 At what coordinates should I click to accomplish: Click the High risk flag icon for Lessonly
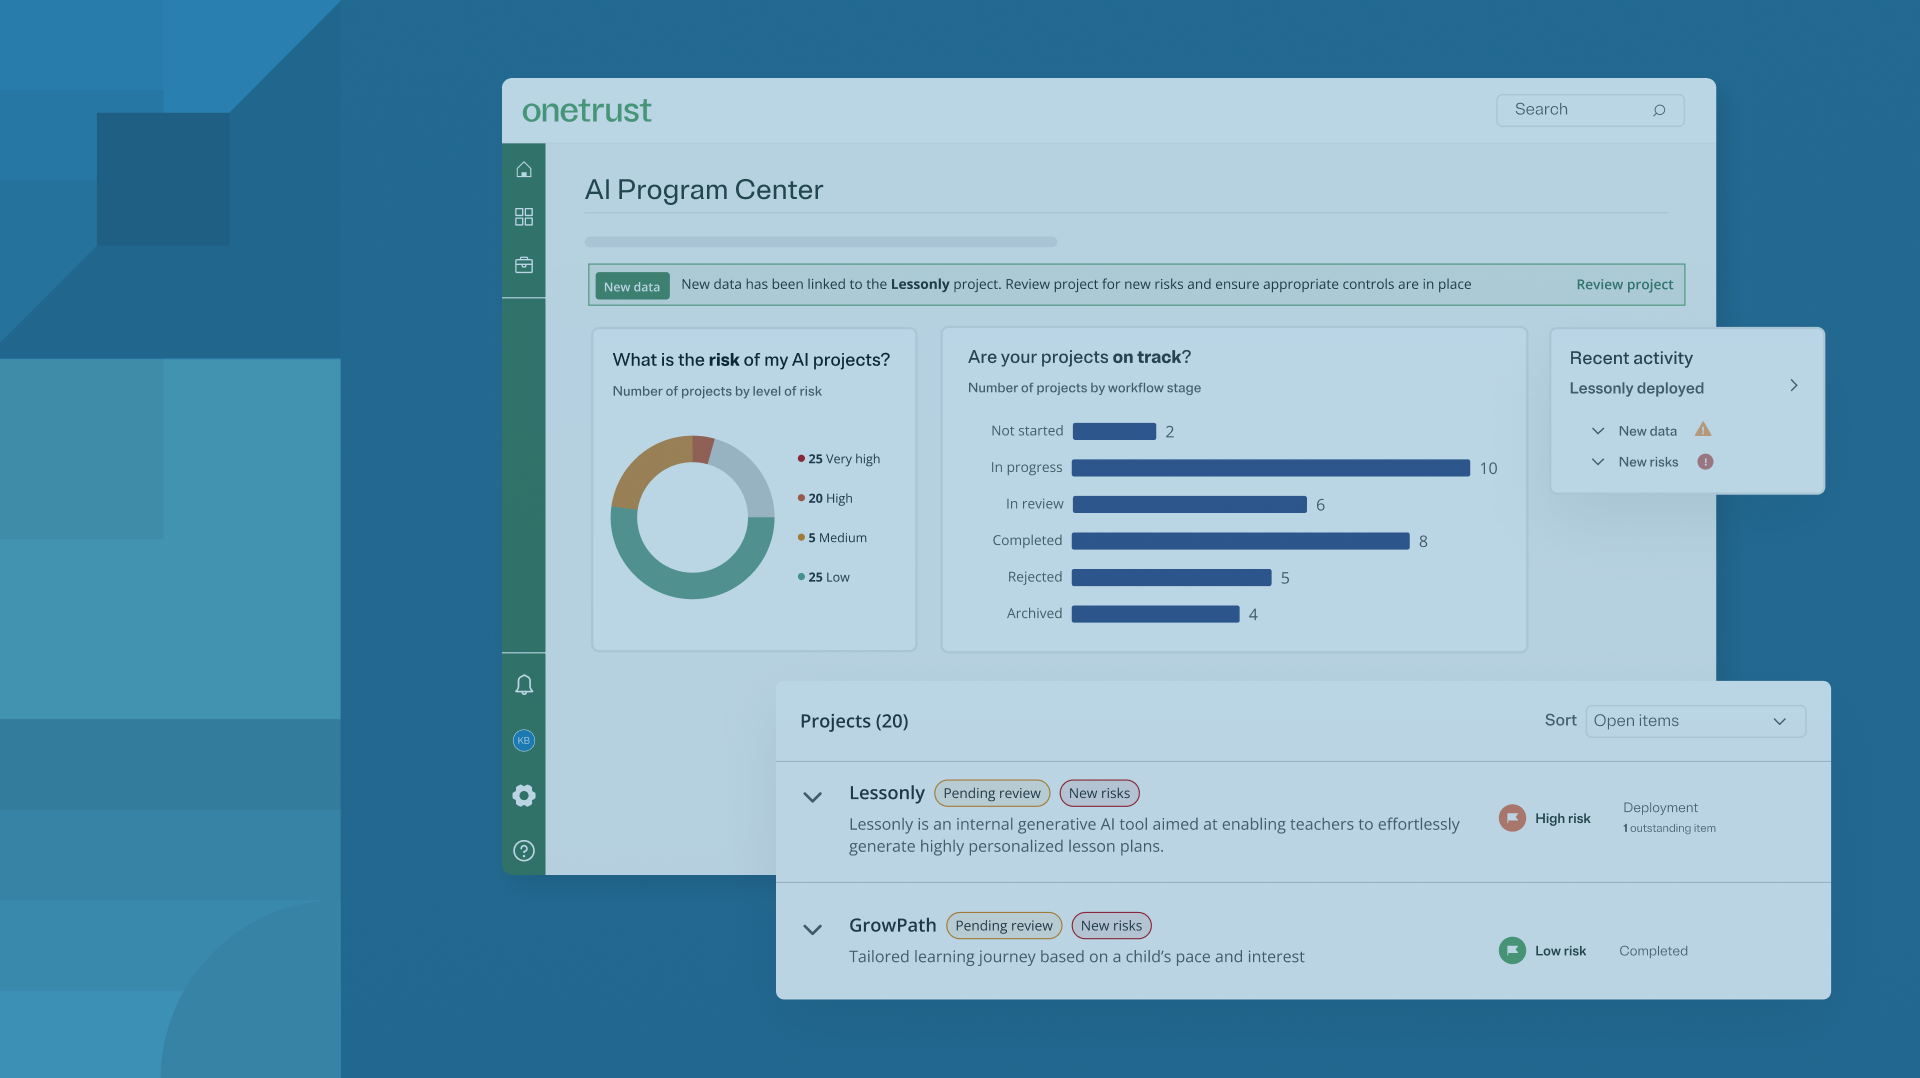(1512, 818)
